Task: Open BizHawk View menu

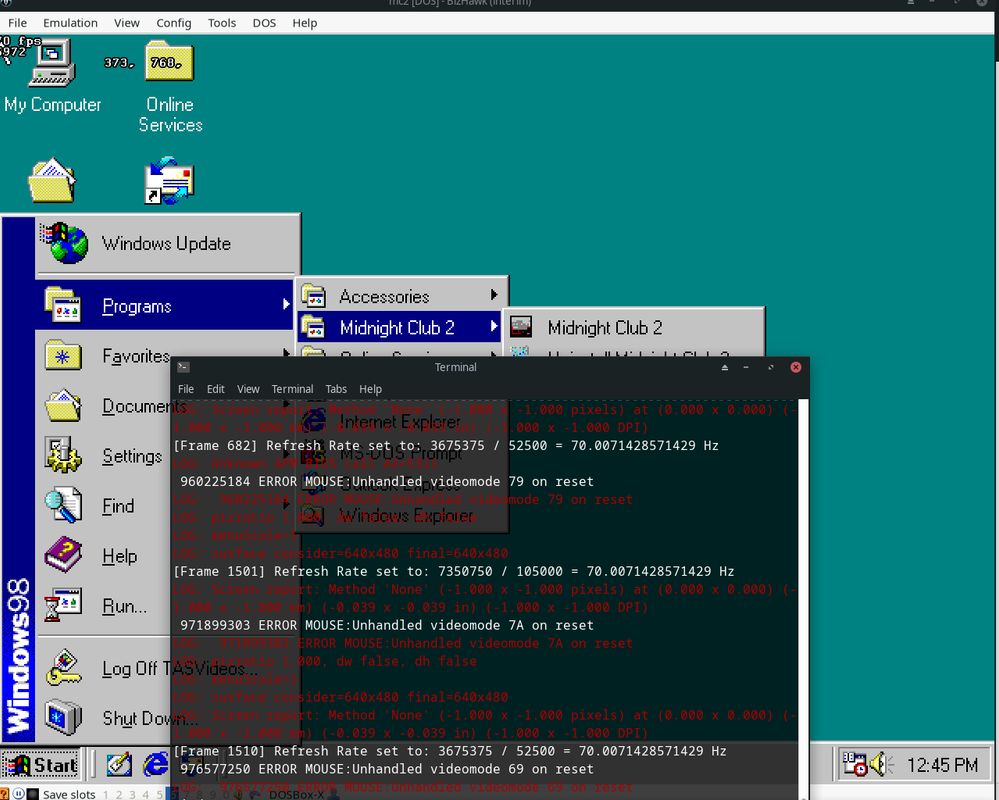Action: pos(127,23)
